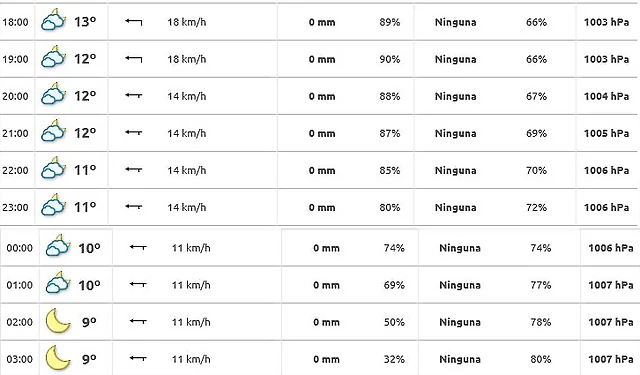Click the weather icon at 01:00
Viewport: 640px width, 375px height.
(58, 283)
